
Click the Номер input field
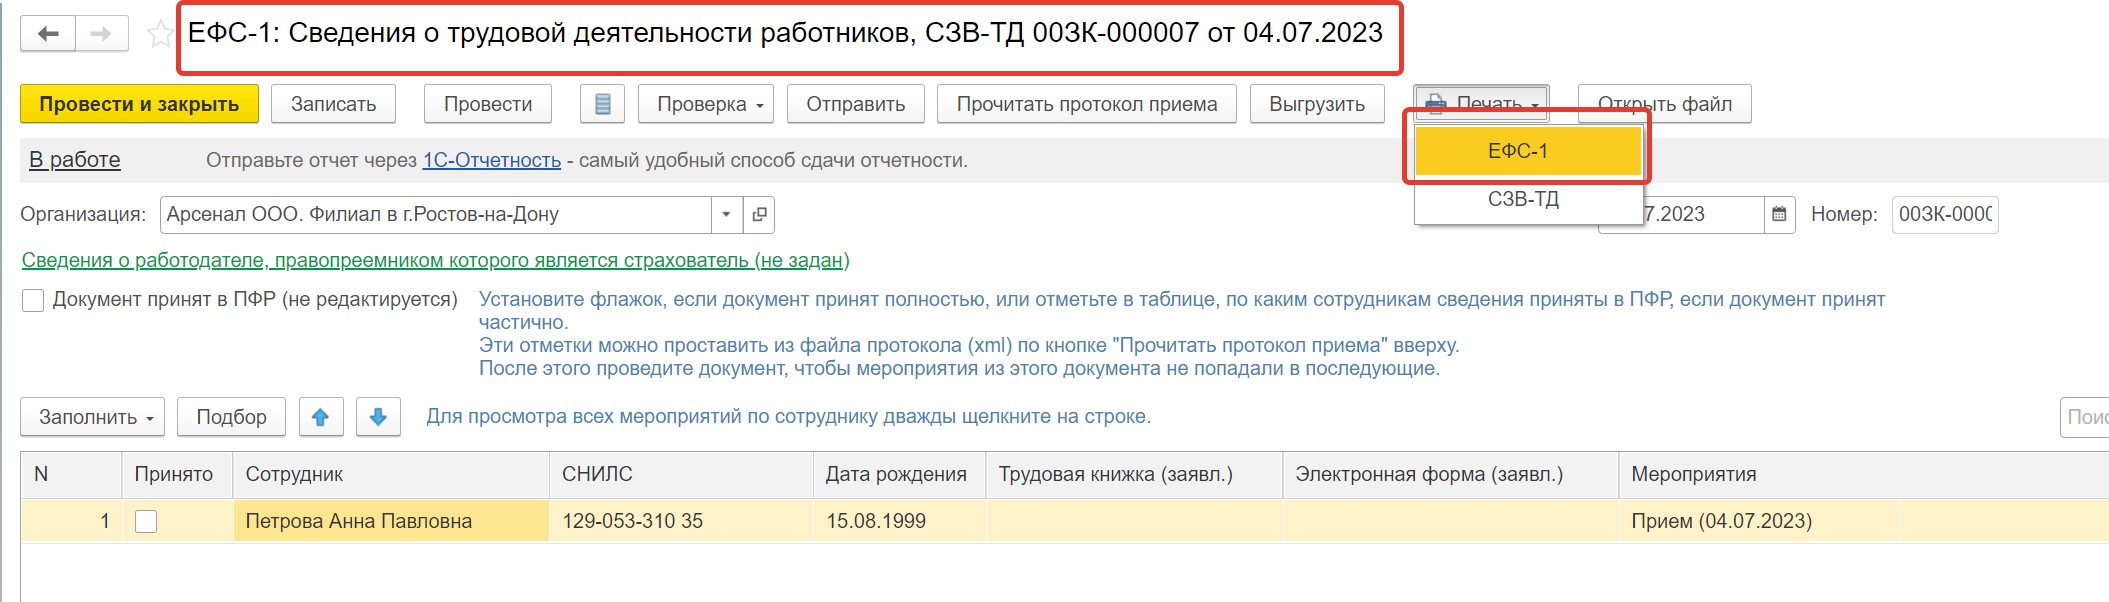(1943, 214)
